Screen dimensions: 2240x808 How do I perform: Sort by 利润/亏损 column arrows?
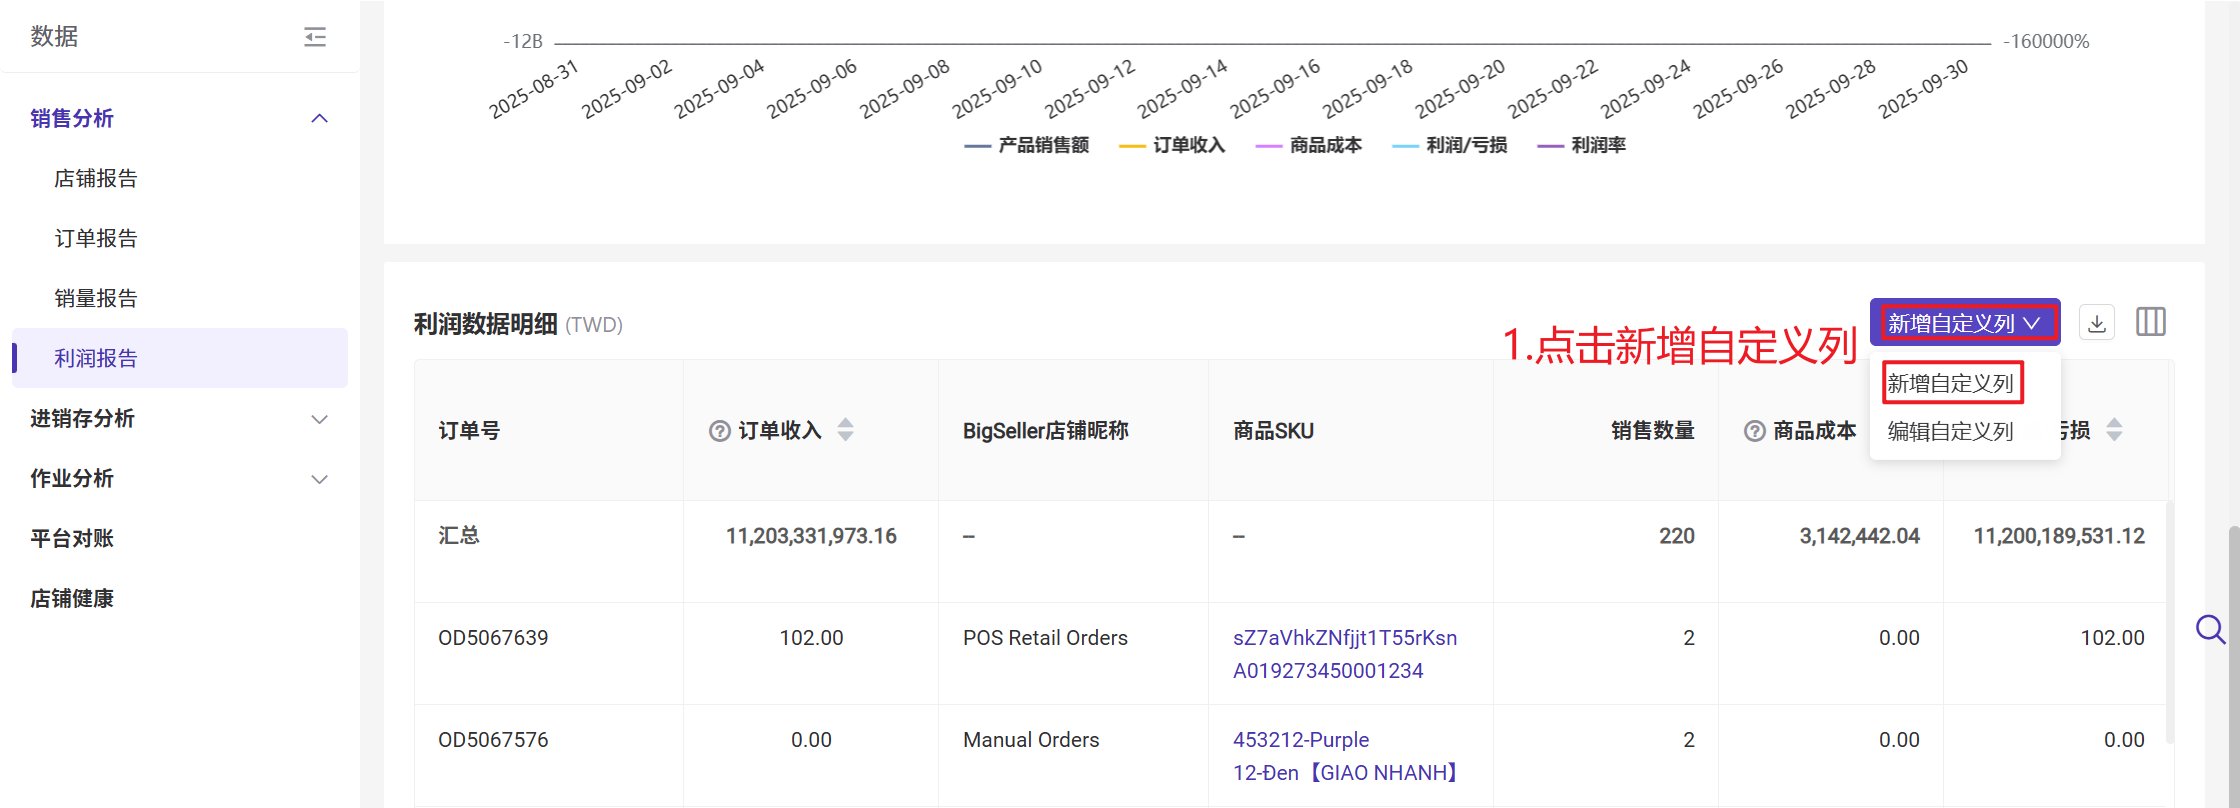[x=2114, y=430]
